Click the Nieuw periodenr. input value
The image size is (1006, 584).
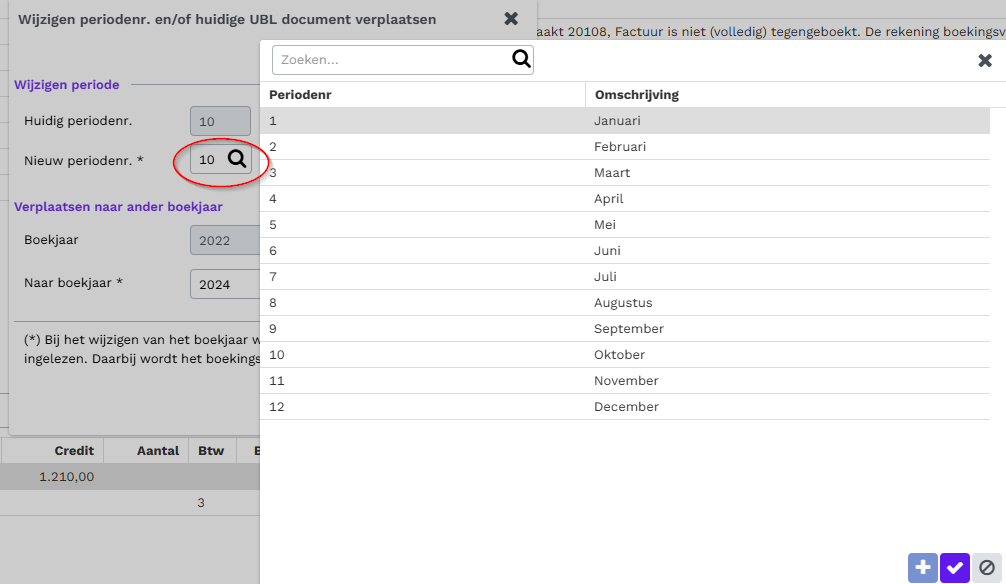pyautogui.click(x=207, y=159)
